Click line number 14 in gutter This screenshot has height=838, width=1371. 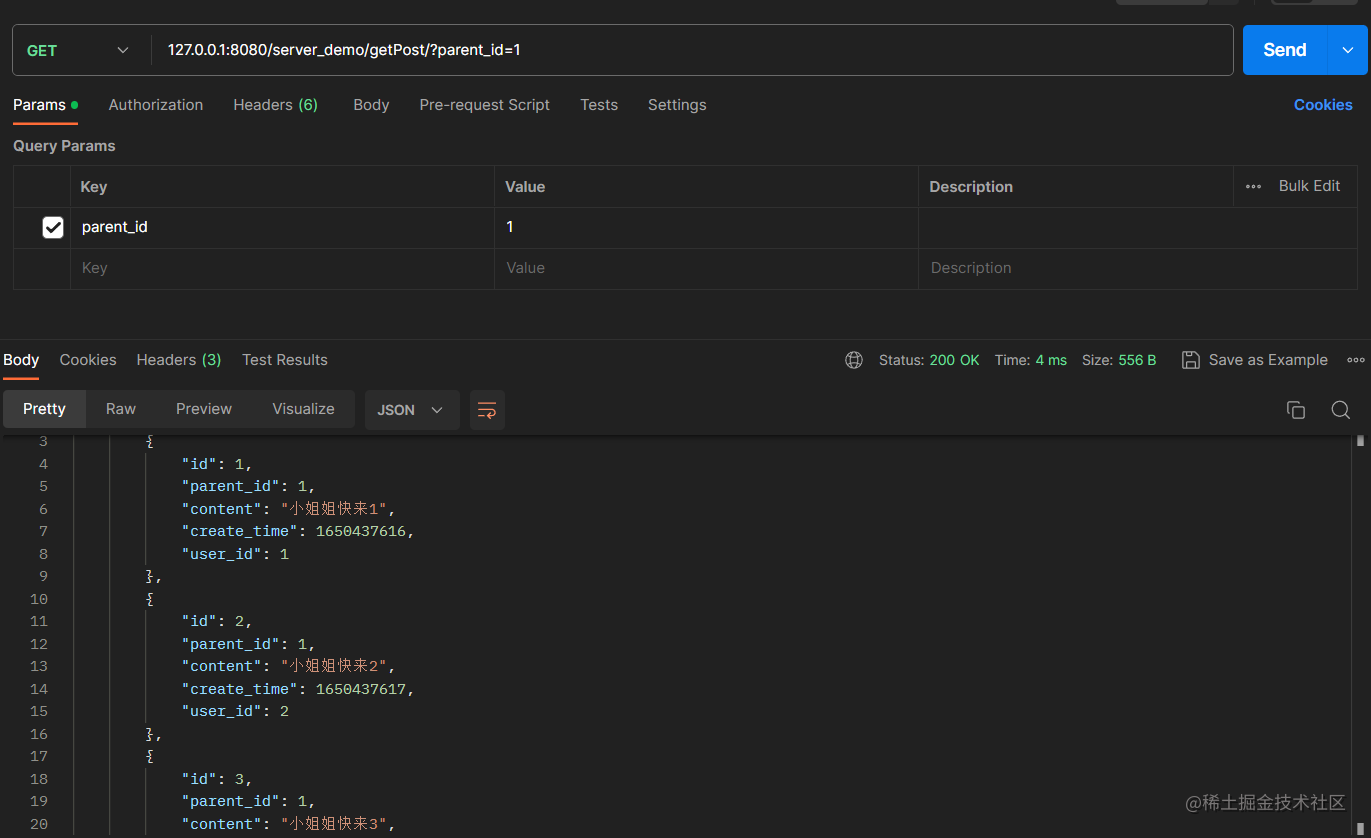point(39,689)
